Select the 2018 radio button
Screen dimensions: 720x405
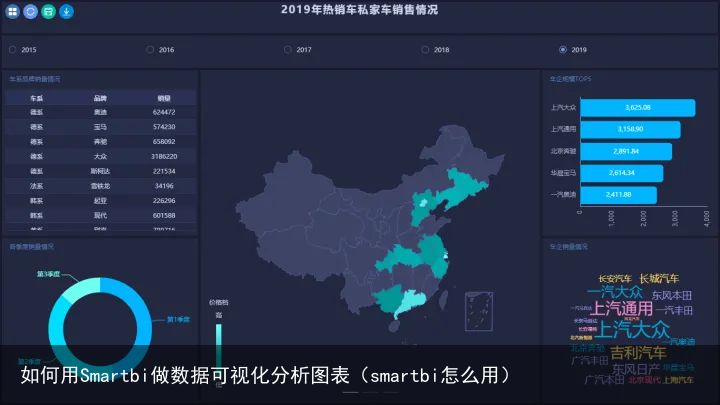click(425, 50)
